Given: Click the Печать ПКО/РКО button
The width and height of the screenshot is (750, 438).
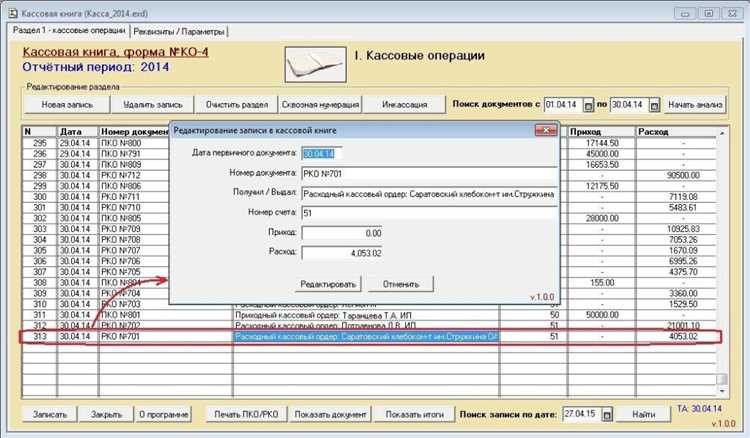Looking at the screenshot, I should tap(246, 414).
